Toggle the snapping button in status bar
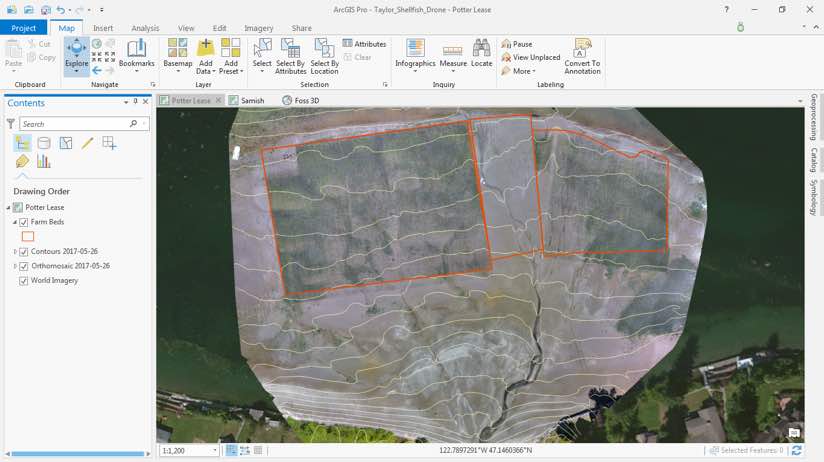This screenshot has height=462, width=824. click(x=231, y=450)
